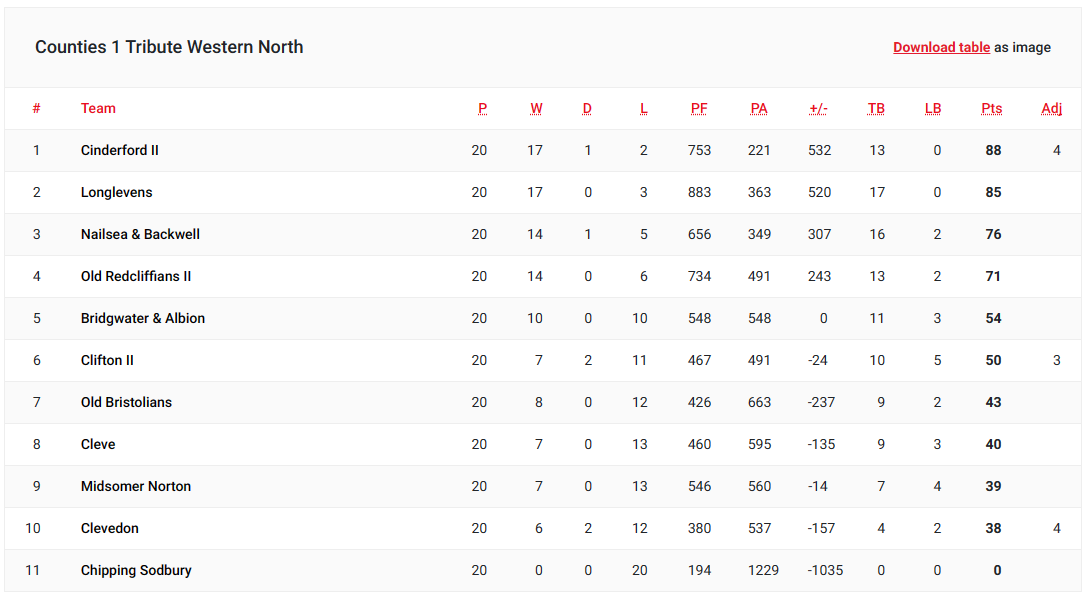Select the LB column header
Screen dimensions: 1087x597
coord(932,108)
